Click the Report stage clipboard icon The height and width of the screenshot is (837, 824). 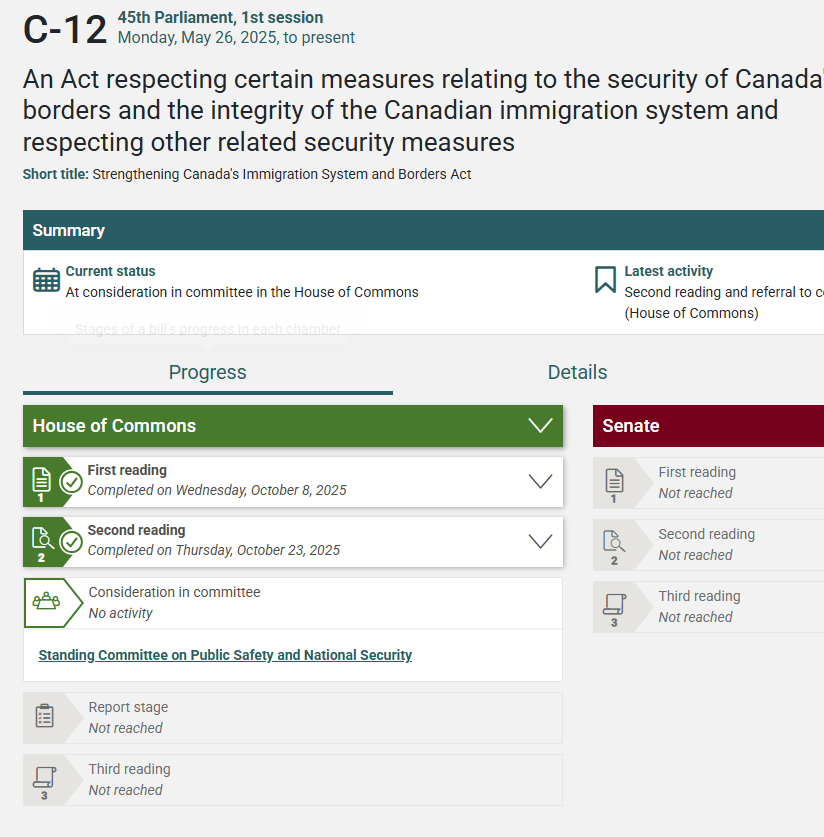[x=44, y=716]
